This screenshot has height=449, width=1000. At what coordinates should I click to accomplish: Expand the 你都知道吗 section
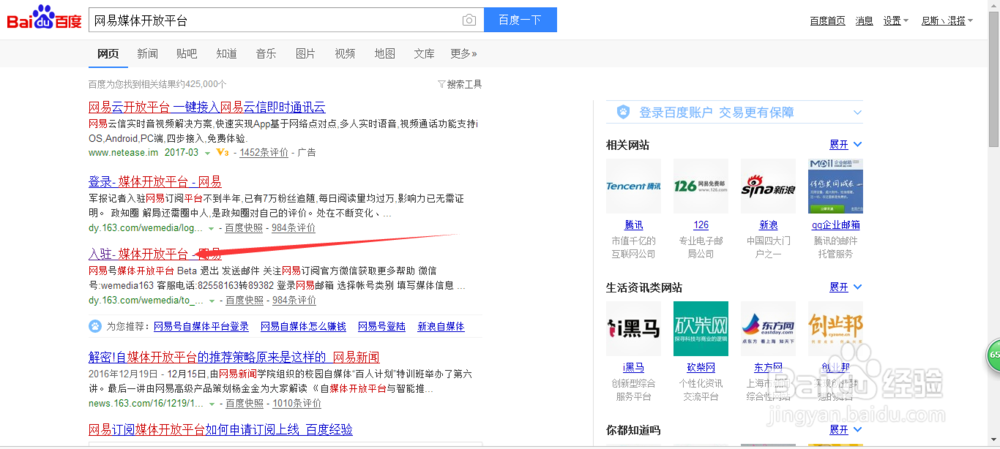pos(846,431)
